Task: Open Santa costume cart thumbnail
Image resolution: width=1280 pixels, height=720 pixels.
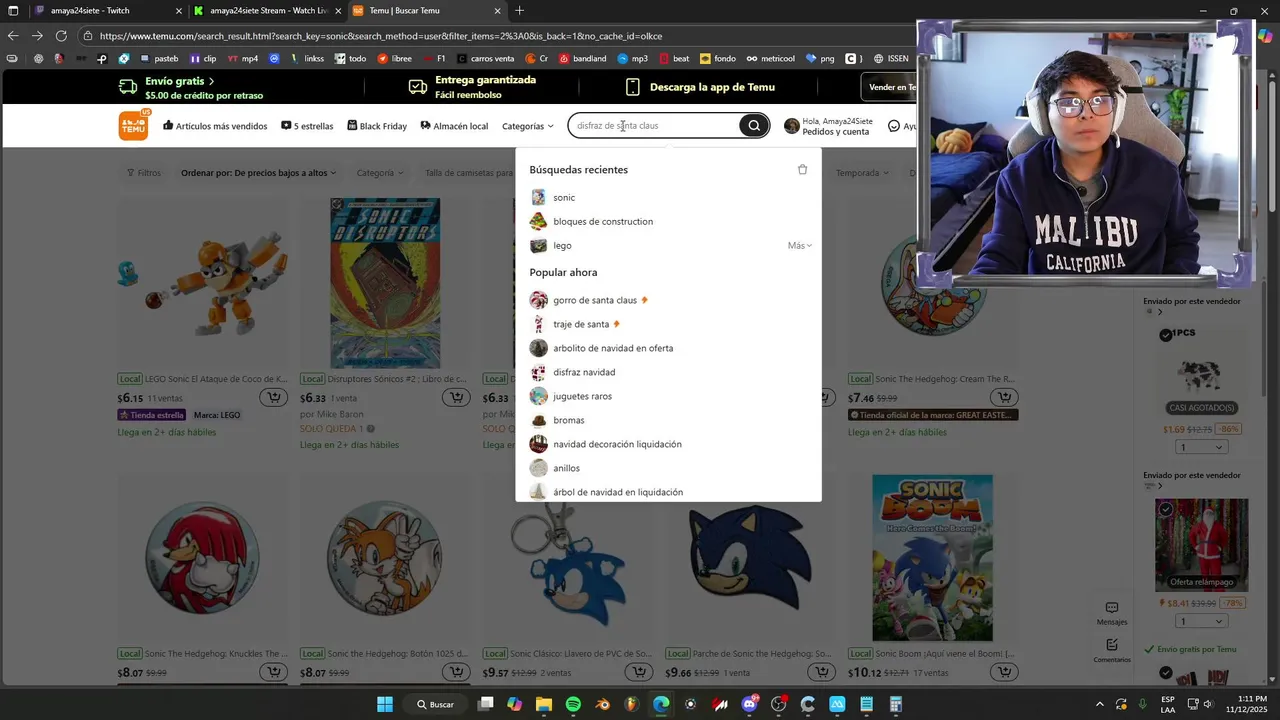Action: point(1201,545)
